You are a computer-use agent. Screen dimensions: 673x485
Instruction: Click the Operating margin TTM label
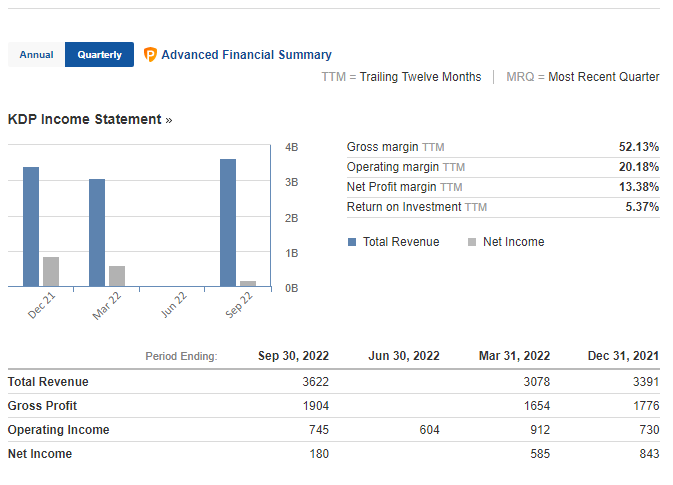pyautogui.click(x=406, y=167)
